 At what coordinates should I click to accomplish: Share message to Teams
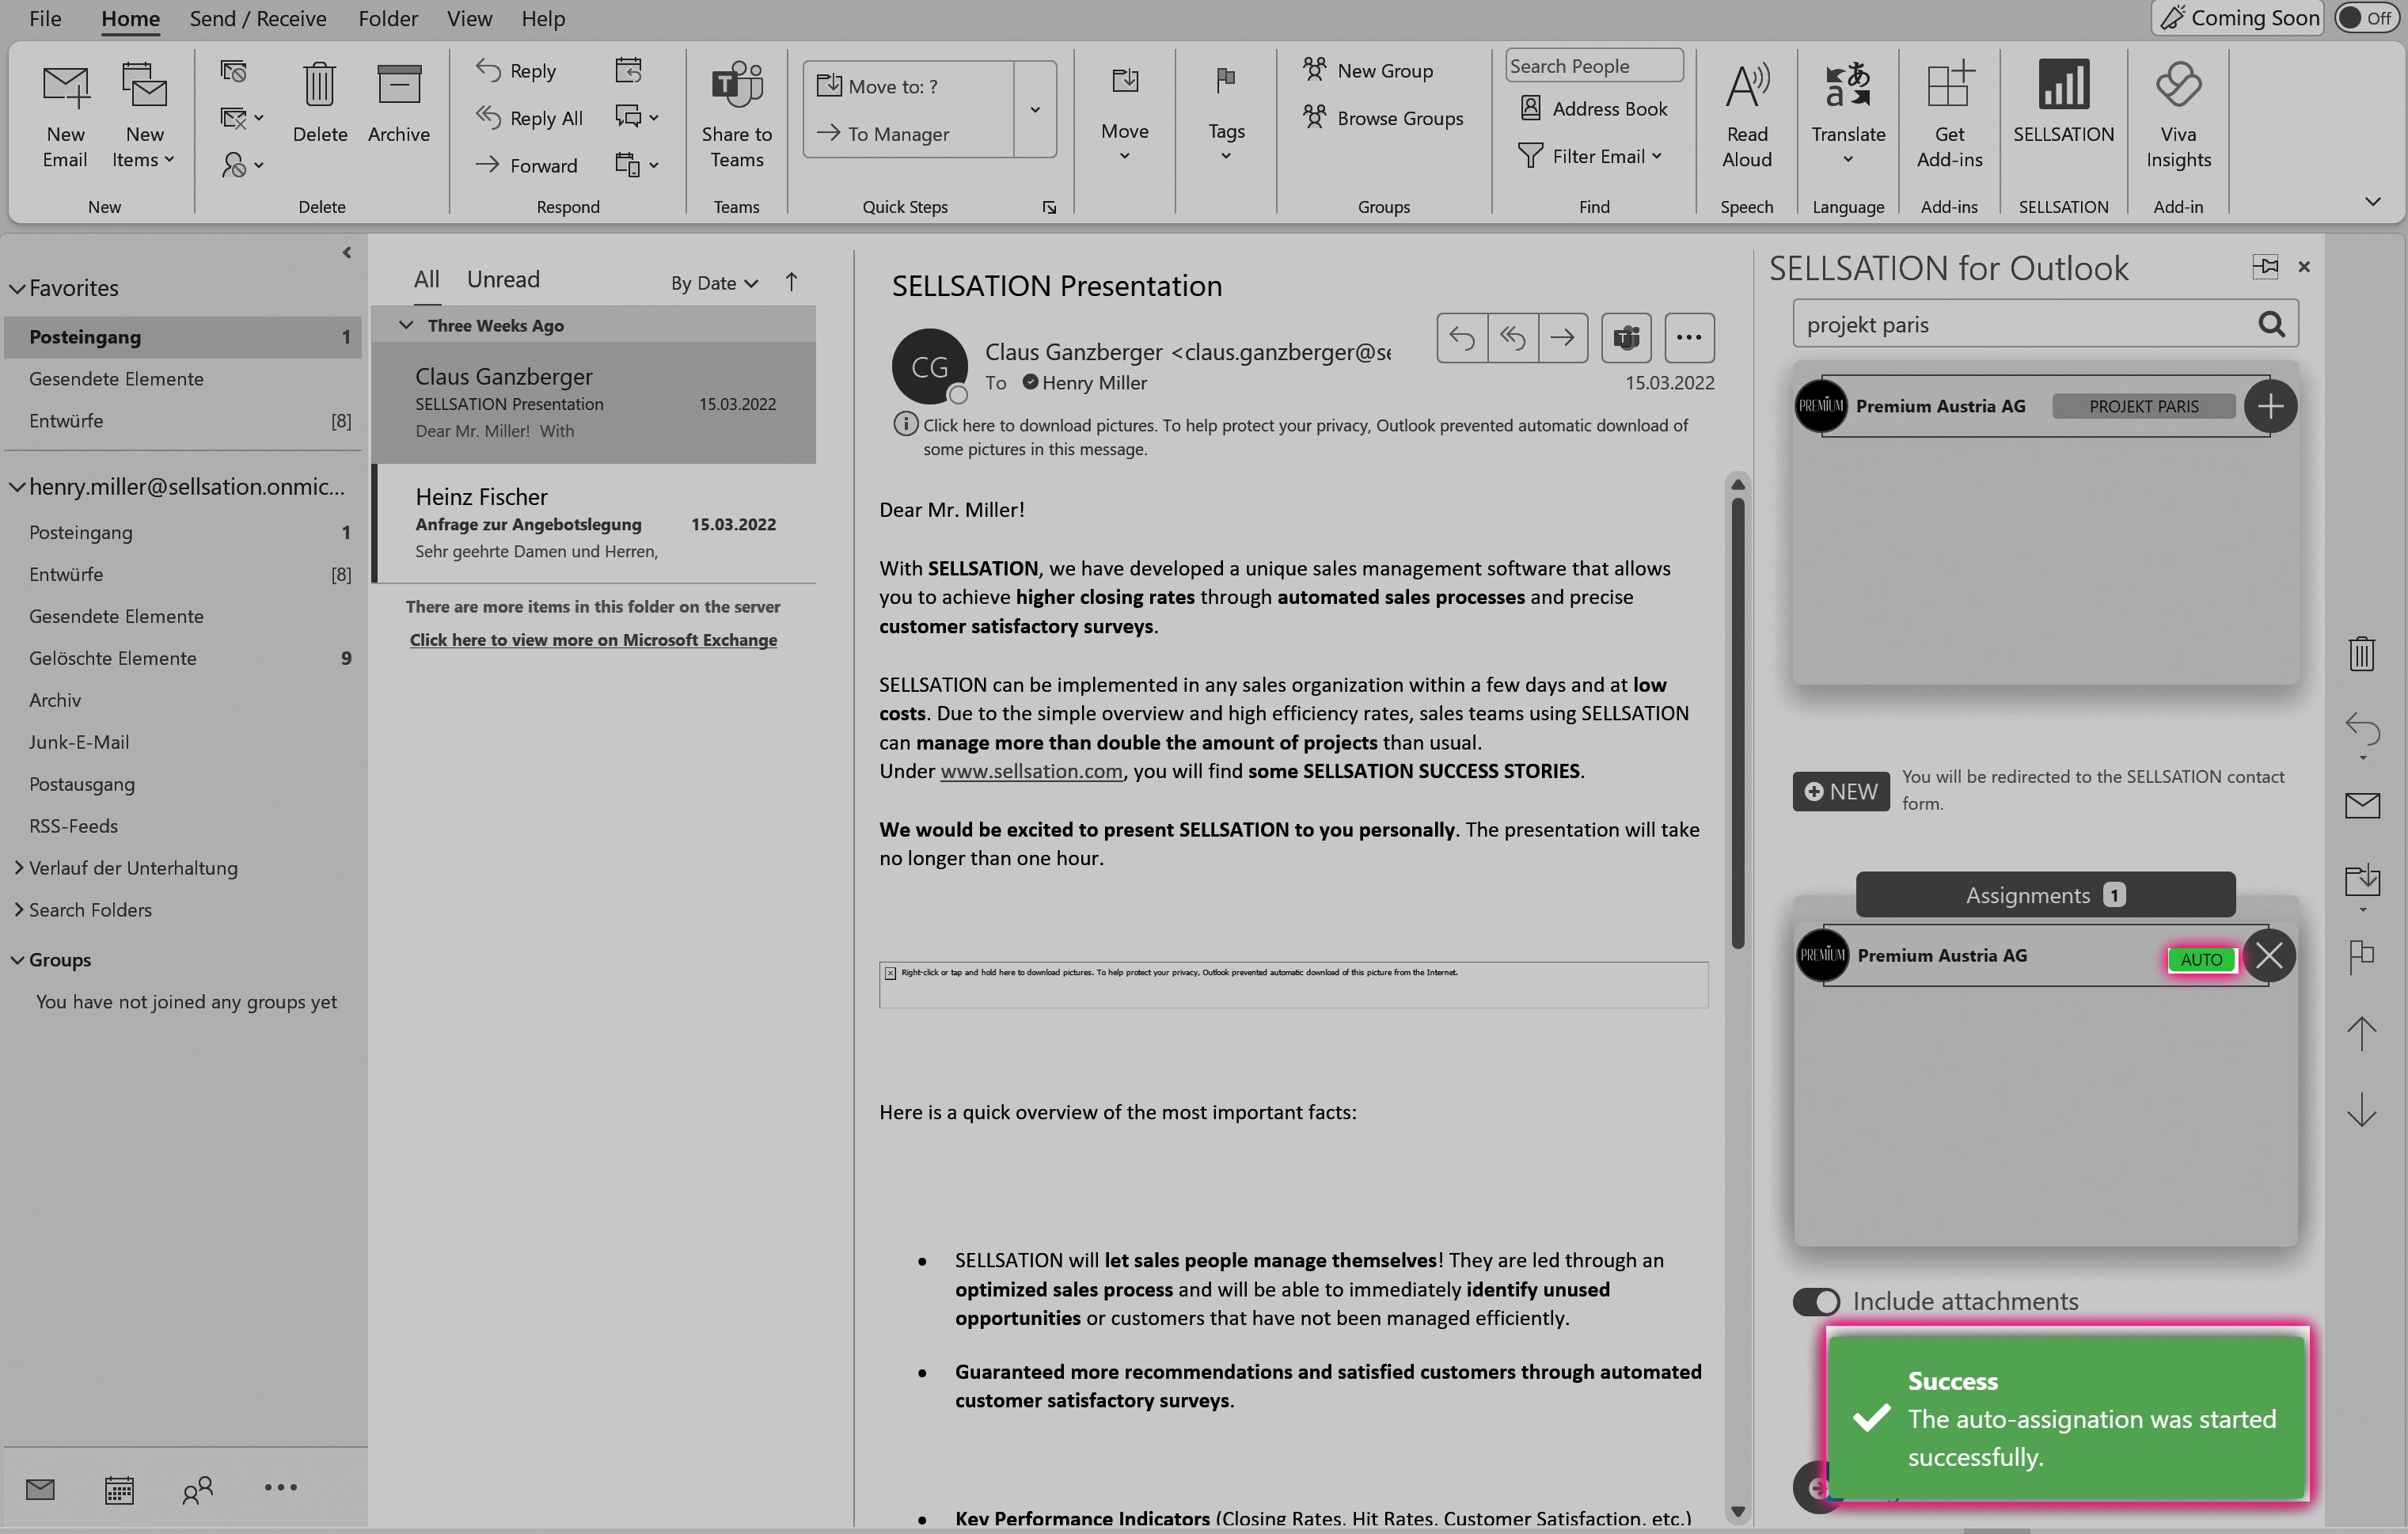coord(736,116)
